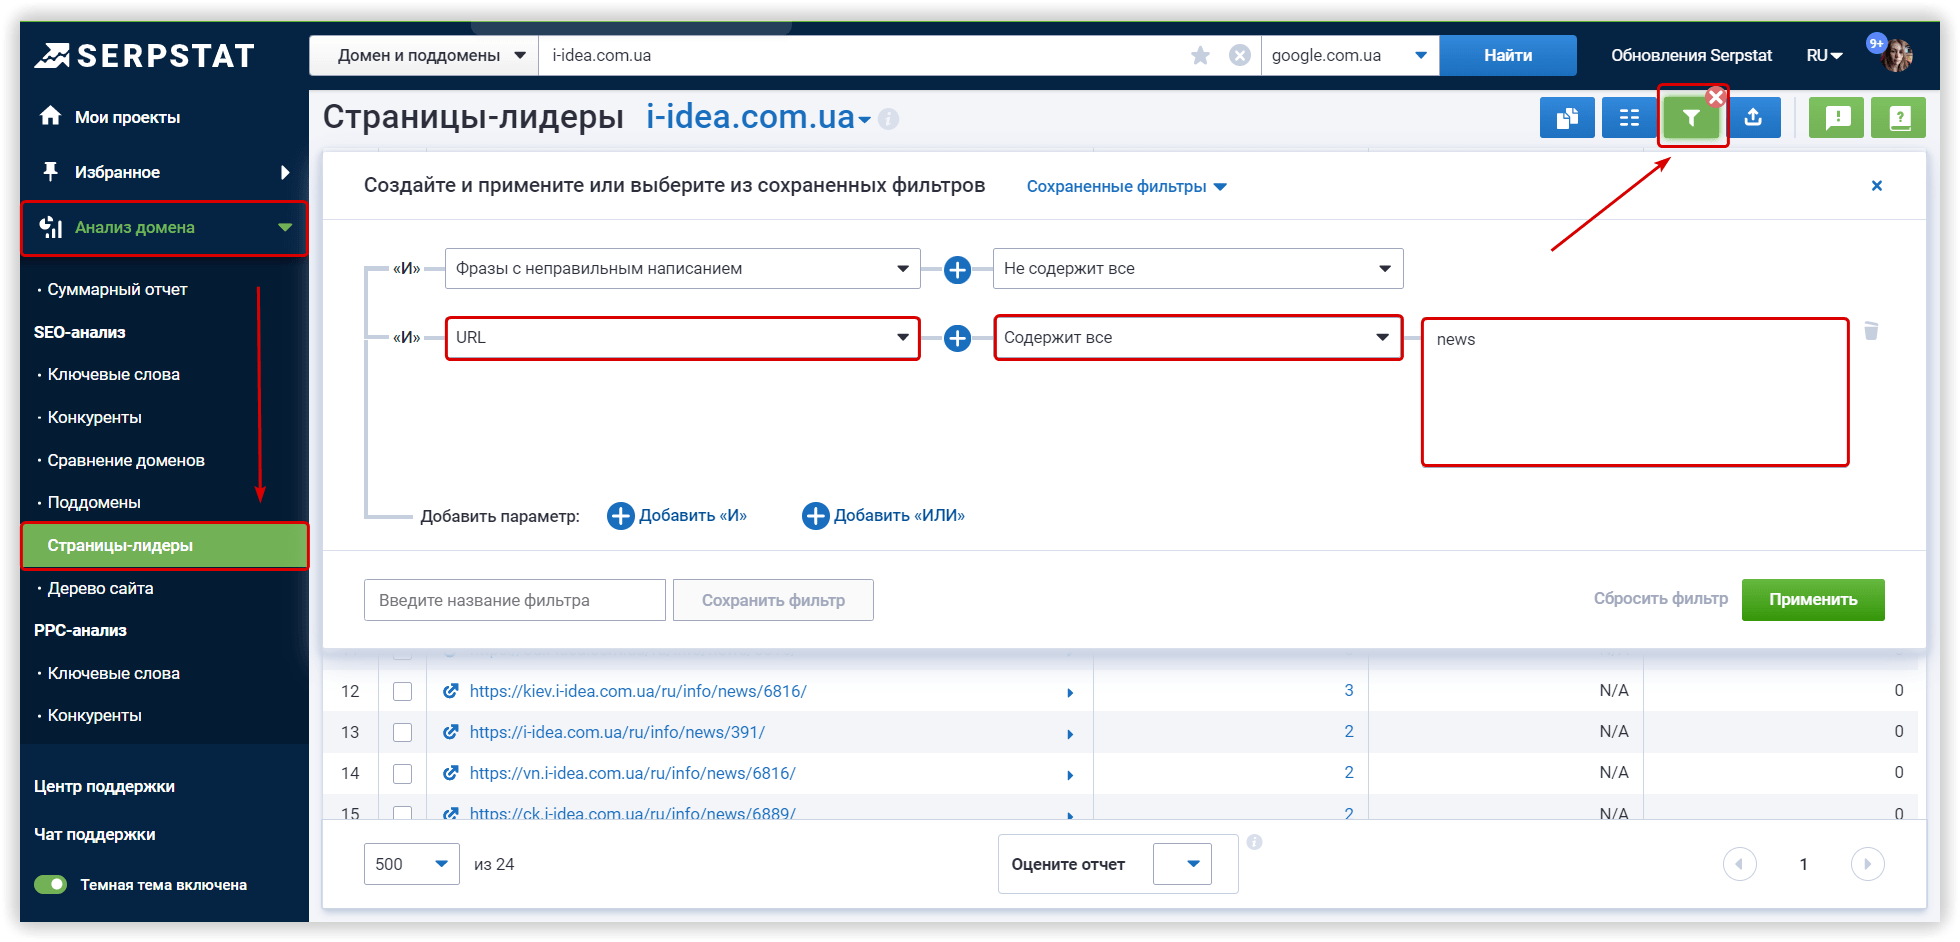Toggle the dark theme switch

50,885
